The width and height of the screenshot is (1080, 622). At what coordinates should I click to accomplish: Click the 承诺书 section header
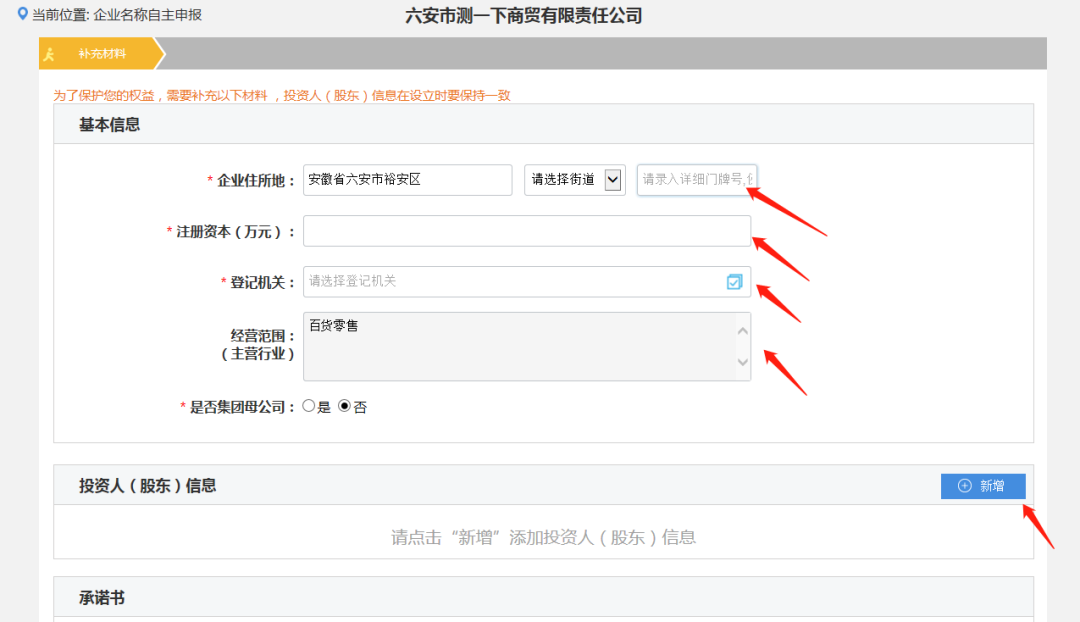pos(102,598)
